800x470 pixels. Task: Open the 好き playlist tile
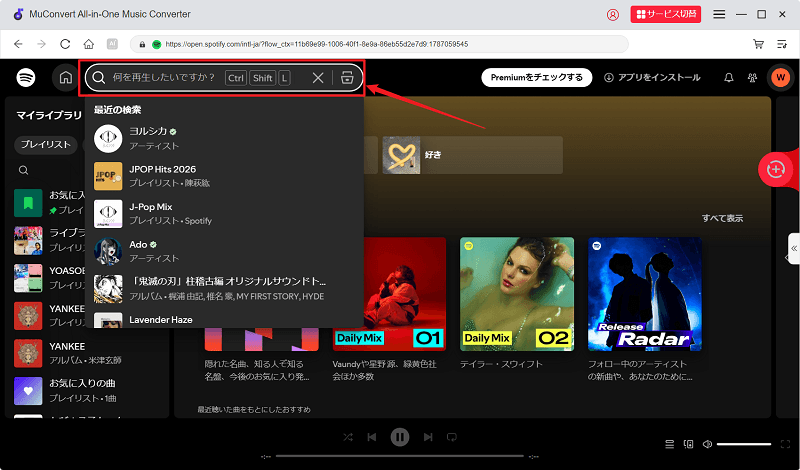[472, 155]
